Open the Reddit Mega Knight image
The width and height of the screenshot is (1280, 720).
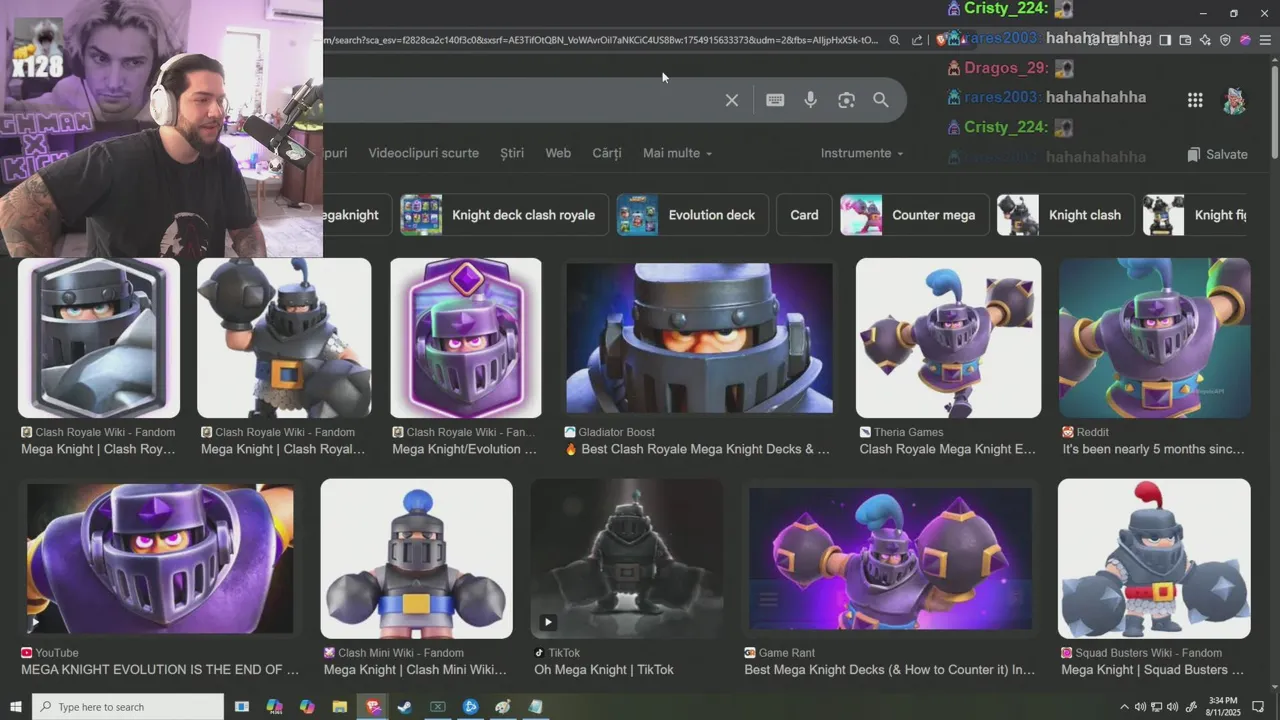point(1155,338)
